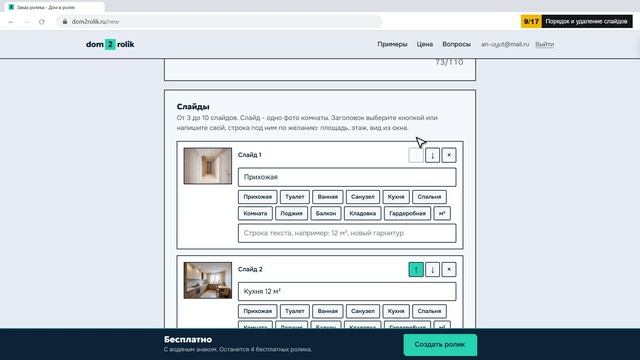The image size is (640, 360).
Task: Click the dom2rolik logo
Action: (110, 44)
